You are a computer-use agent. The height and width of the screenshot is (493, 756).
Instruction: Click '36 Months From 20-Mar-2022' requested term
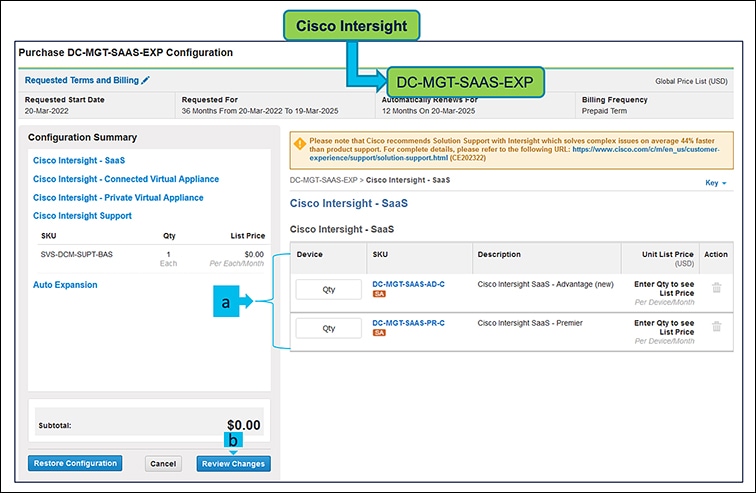click(260, 111)
